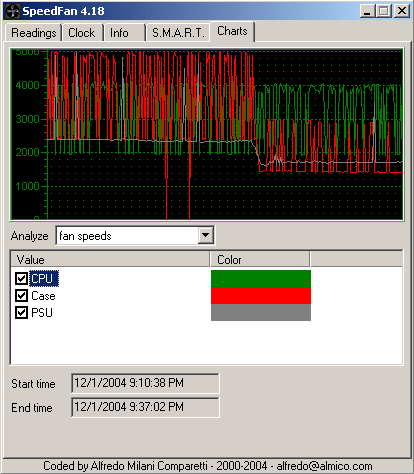This screenshot has height=474, width=414.
Task: Select the CPU row label
Action: pyautogui.click(x=44, y=278)
